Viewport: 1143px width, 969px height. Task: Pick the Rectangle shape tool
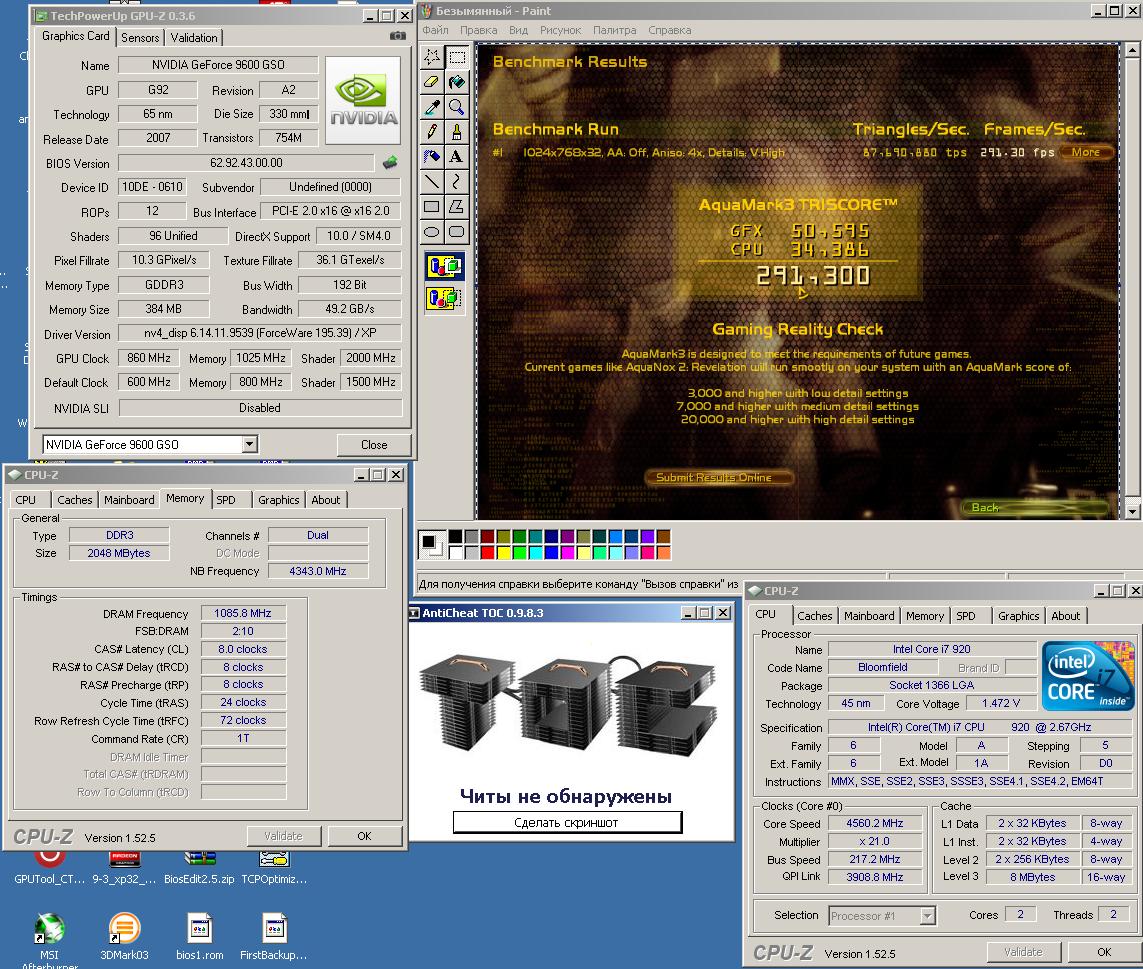(432, 206)
